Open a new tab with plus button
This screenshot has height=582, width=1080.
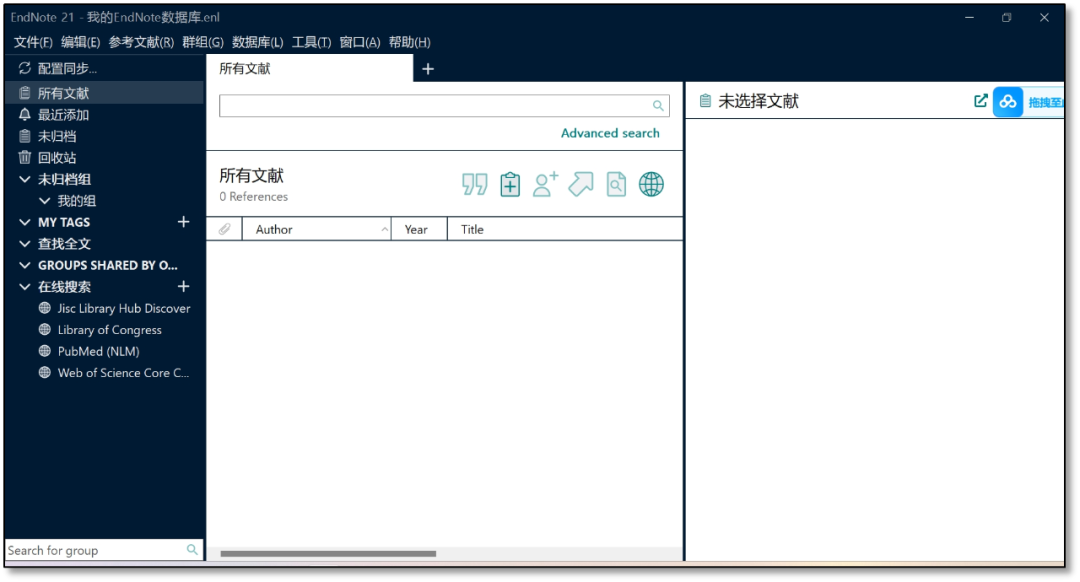click(x=428, y=69)
